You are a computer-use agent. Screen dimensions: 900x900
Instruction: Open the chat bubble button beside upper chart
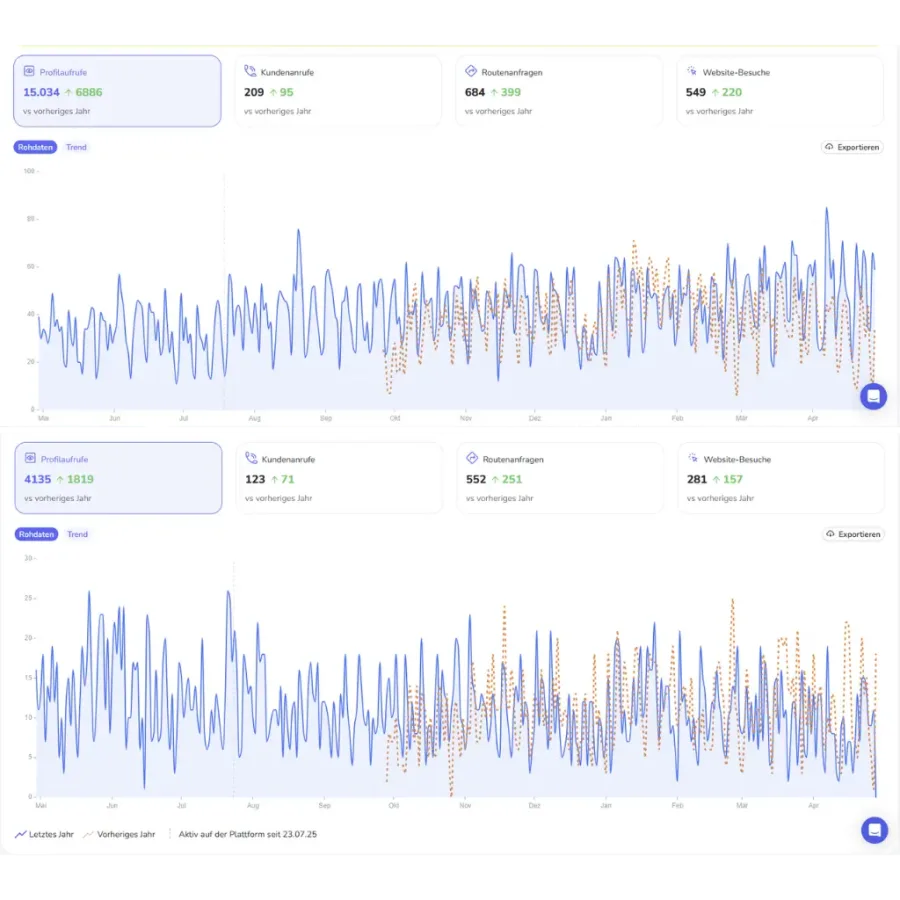[874, 397]
